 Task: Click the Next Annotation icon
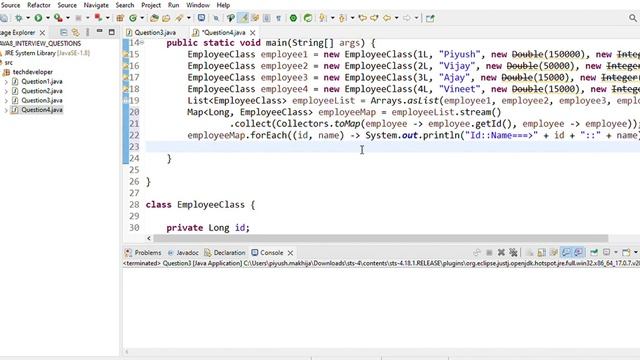click(323, 18)
